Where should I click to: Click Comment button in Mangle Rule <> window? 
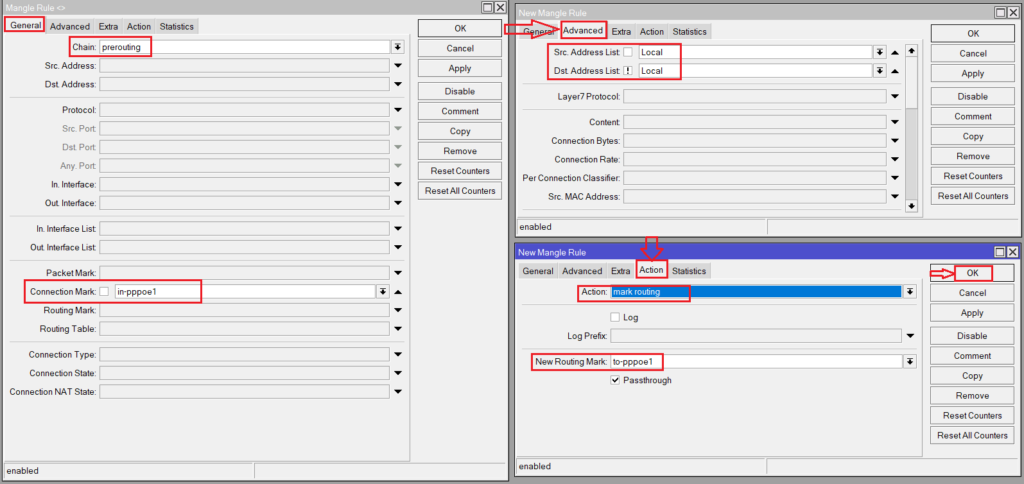460,111
